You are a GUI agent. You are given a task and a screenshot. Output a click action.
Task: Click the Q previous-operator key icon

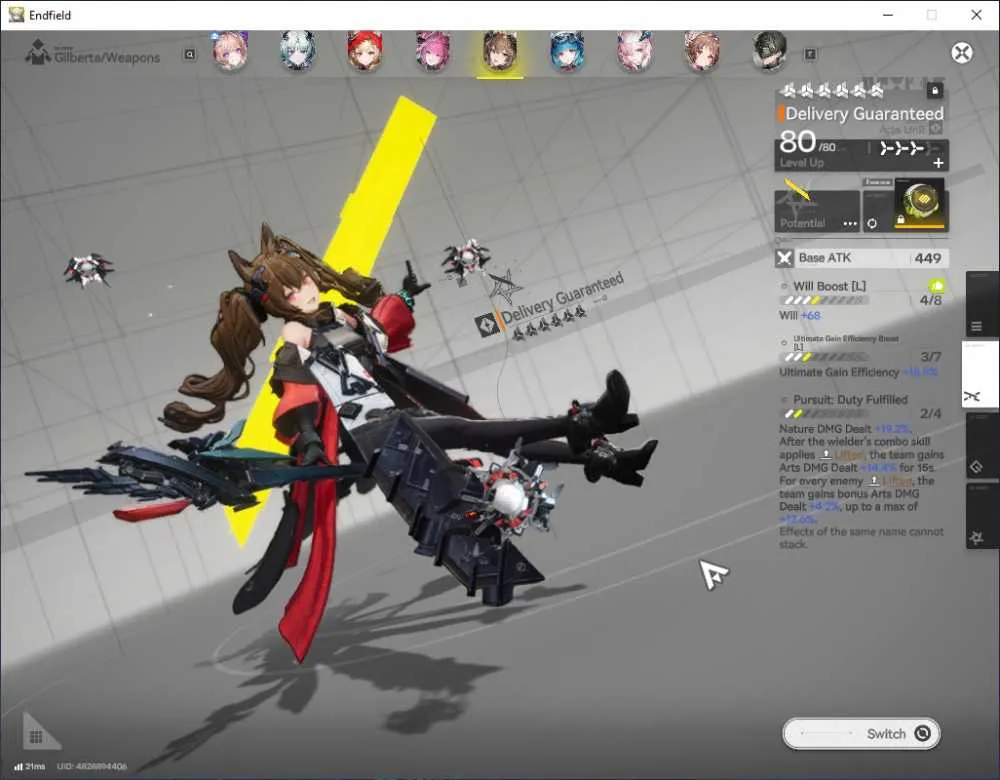tap(189, 55)
